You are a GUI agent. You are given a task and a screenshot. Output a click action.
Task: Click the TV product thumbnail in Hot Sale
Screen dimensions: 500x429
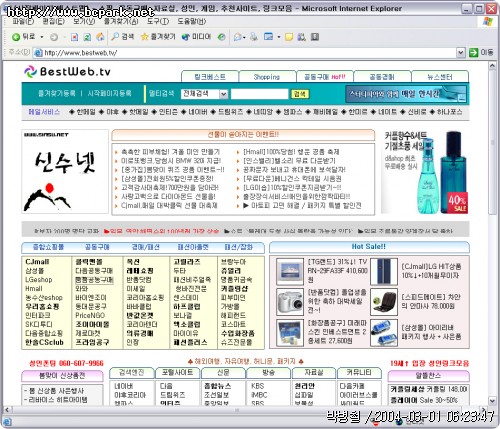[290, 272]
